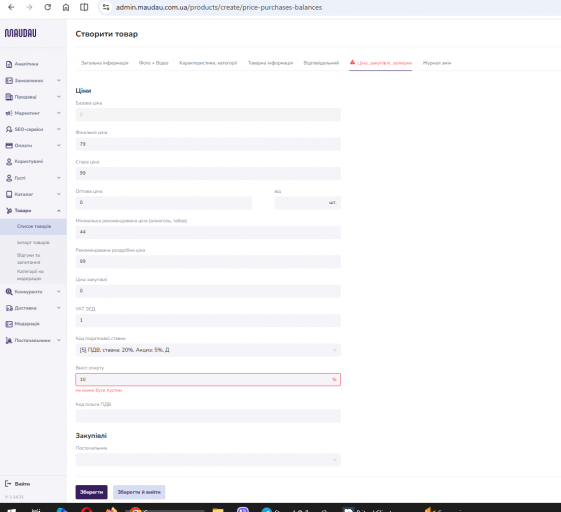
Task: Open Відгуки та запитання submenu item
Action: [x=29, y=259]
